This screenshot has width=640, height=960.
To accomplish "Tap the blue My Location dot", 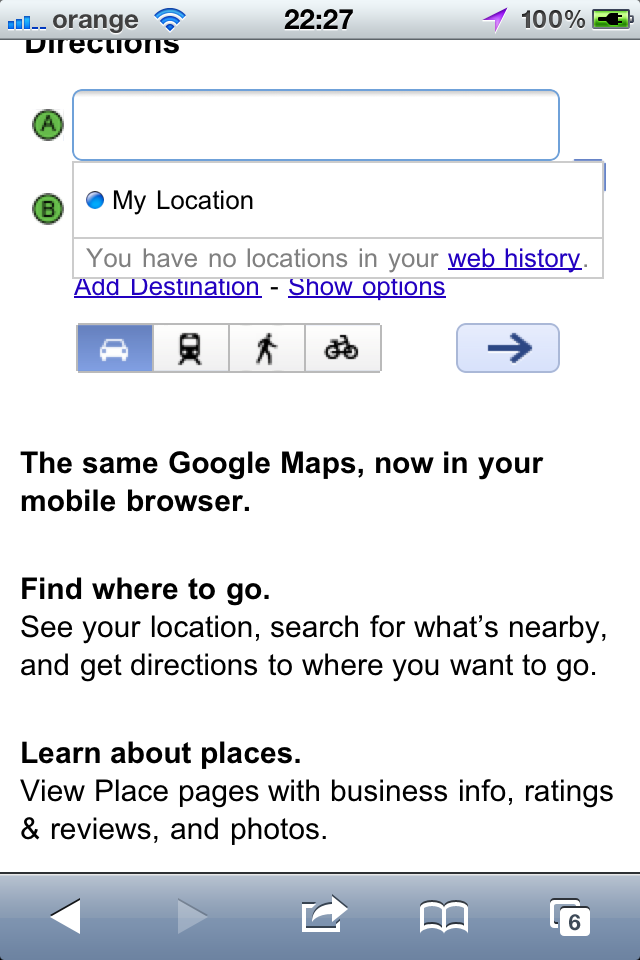I will [95, 200].
